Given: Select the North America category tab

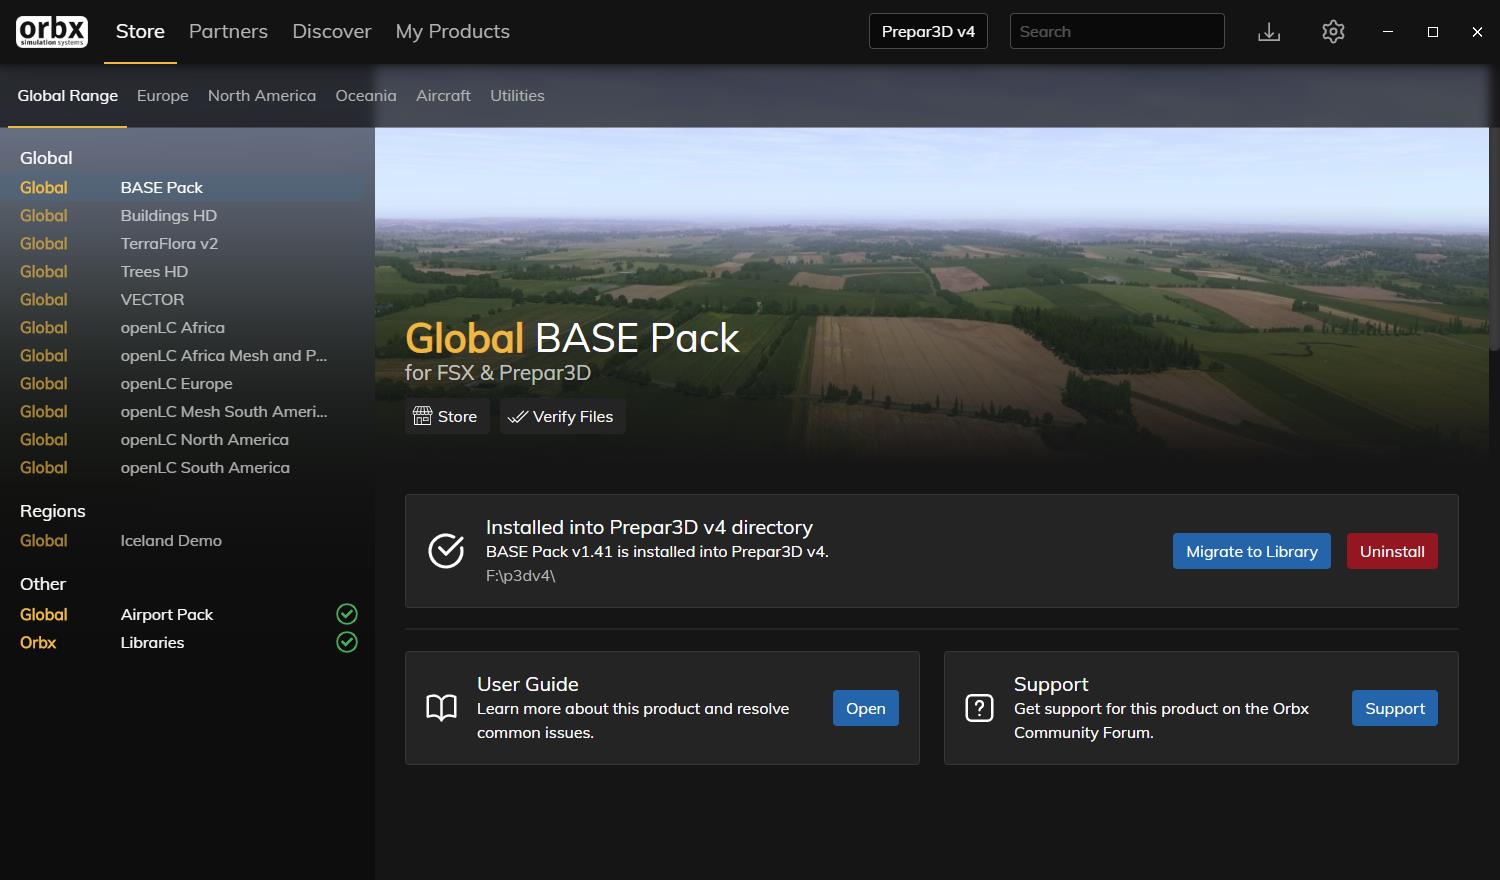Looking at the screenshot, I should click(262, 96).
